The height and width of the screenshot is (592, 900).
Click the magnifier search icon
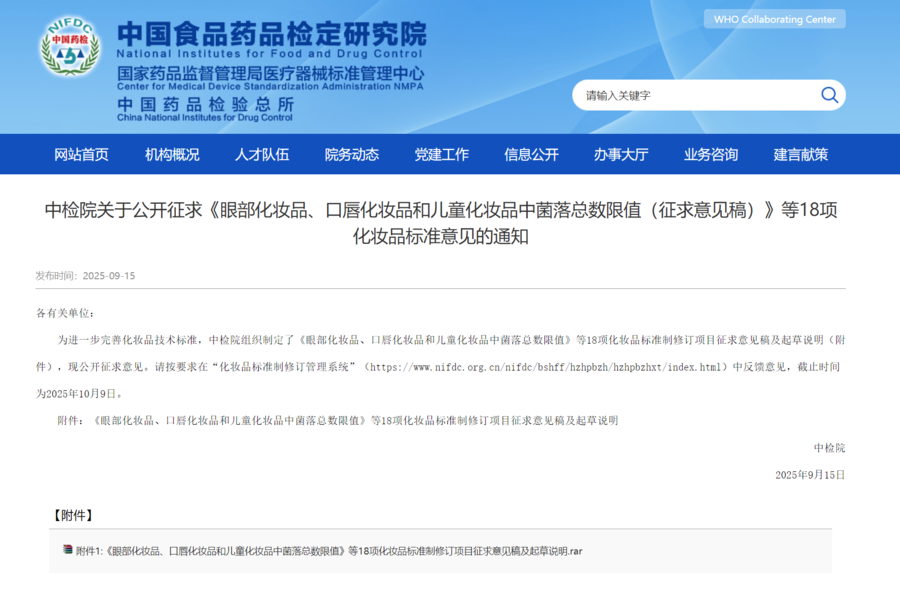point(829,95)
